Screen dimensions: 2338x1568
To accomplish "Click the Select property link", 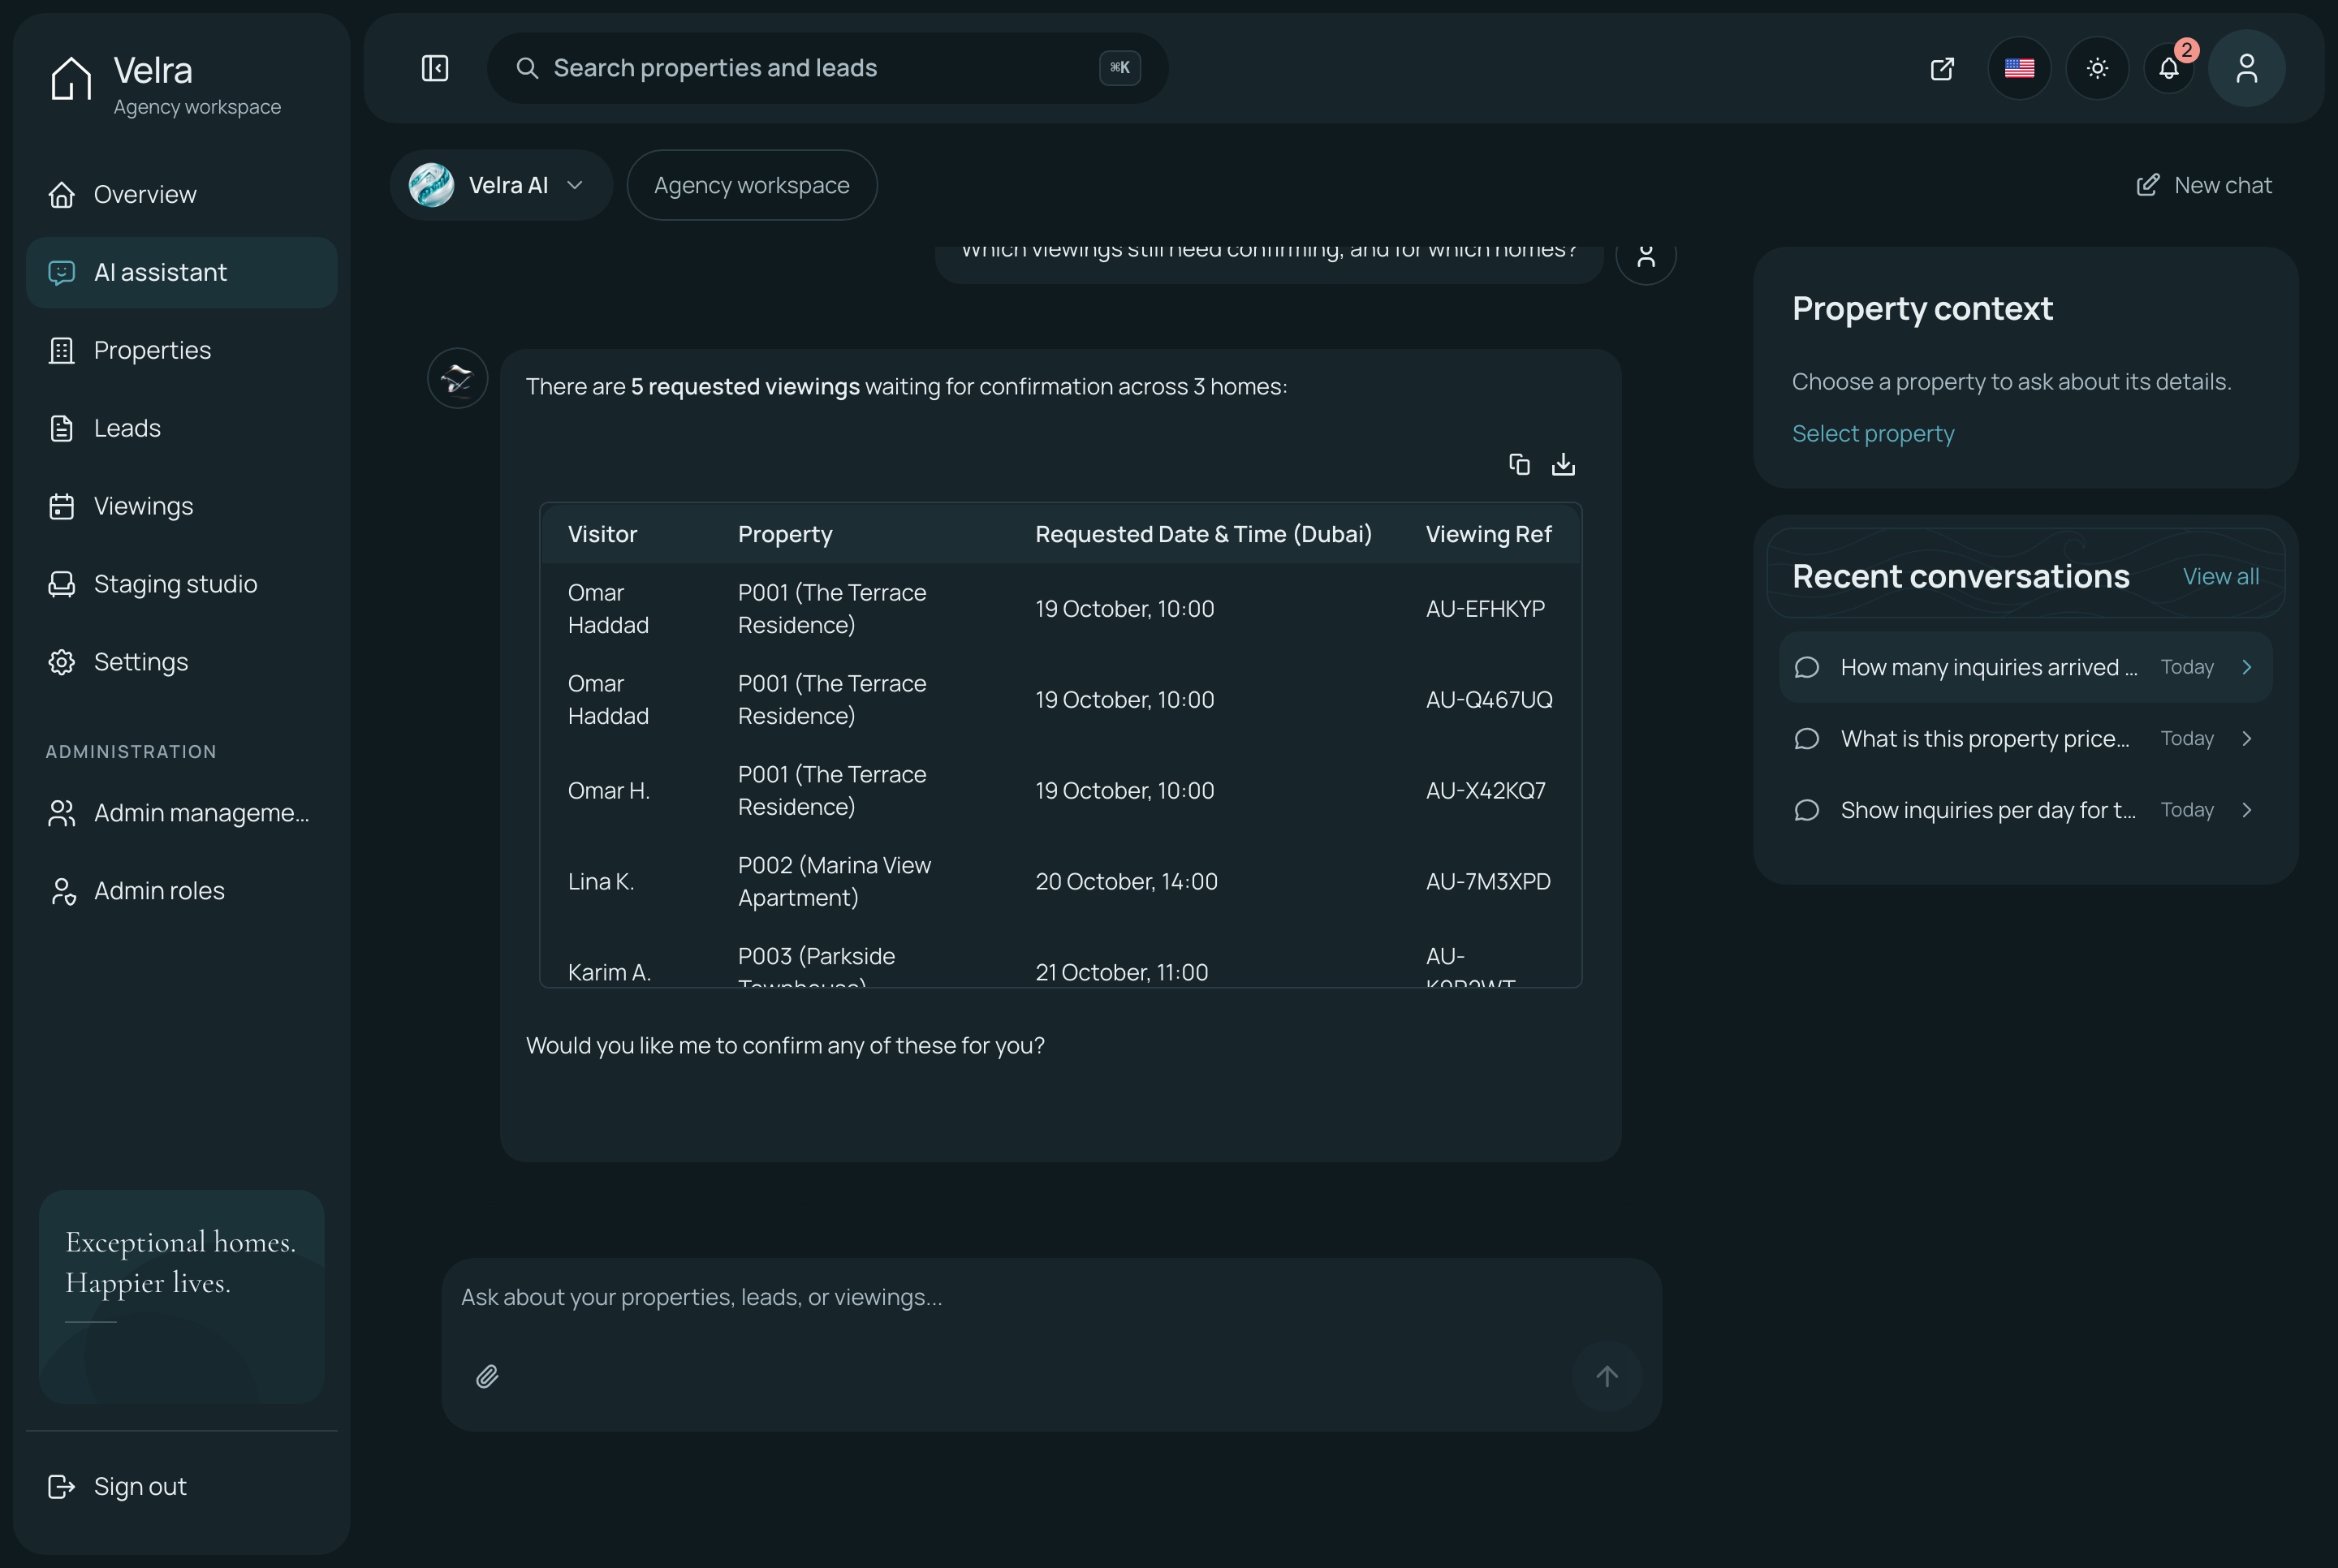I will (1872, 433).
